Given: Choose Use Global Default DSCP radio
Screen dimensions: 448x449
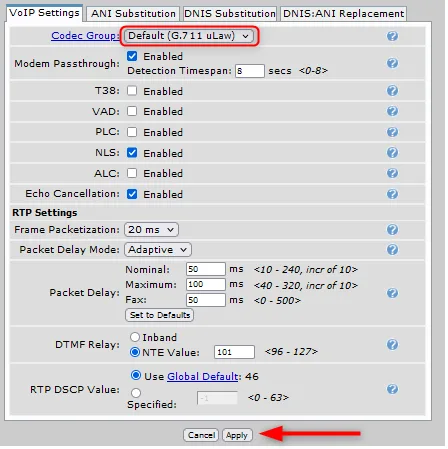Looking at the screenshot, I should tap(136, 375).
